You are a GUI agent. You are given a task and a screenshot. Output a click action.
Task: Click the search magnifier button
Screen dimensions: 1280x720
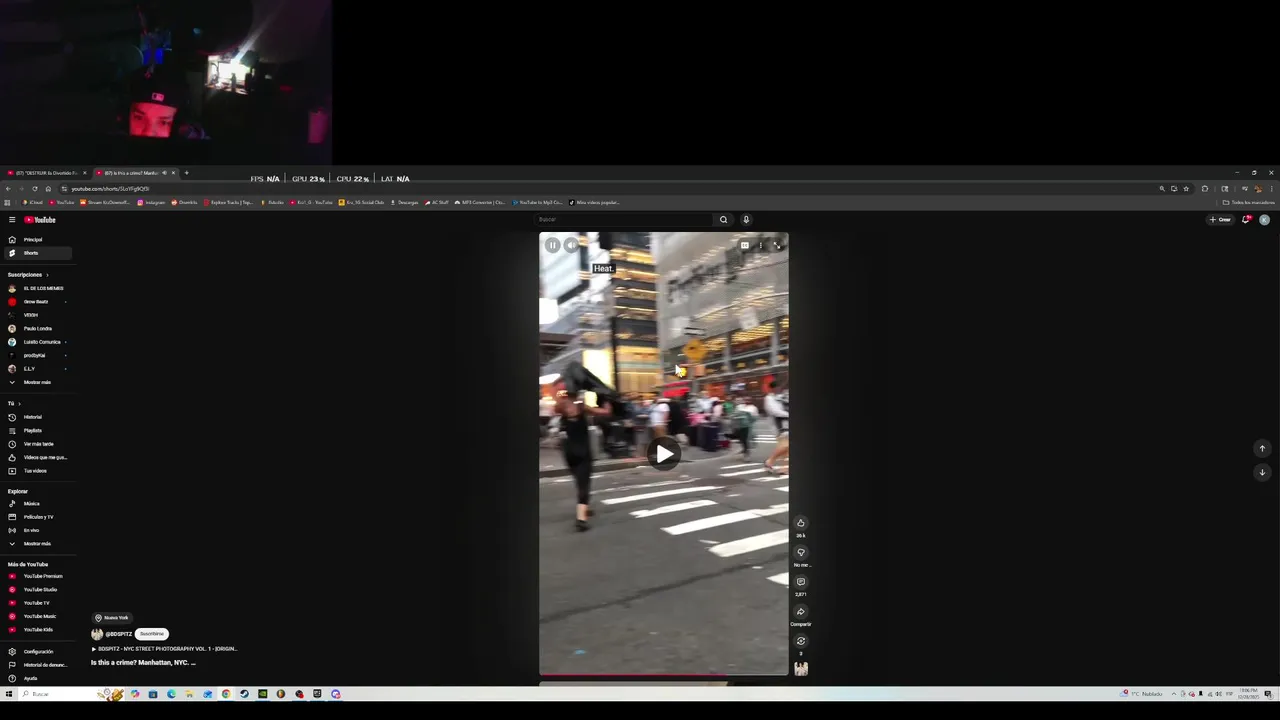[723, 220]
